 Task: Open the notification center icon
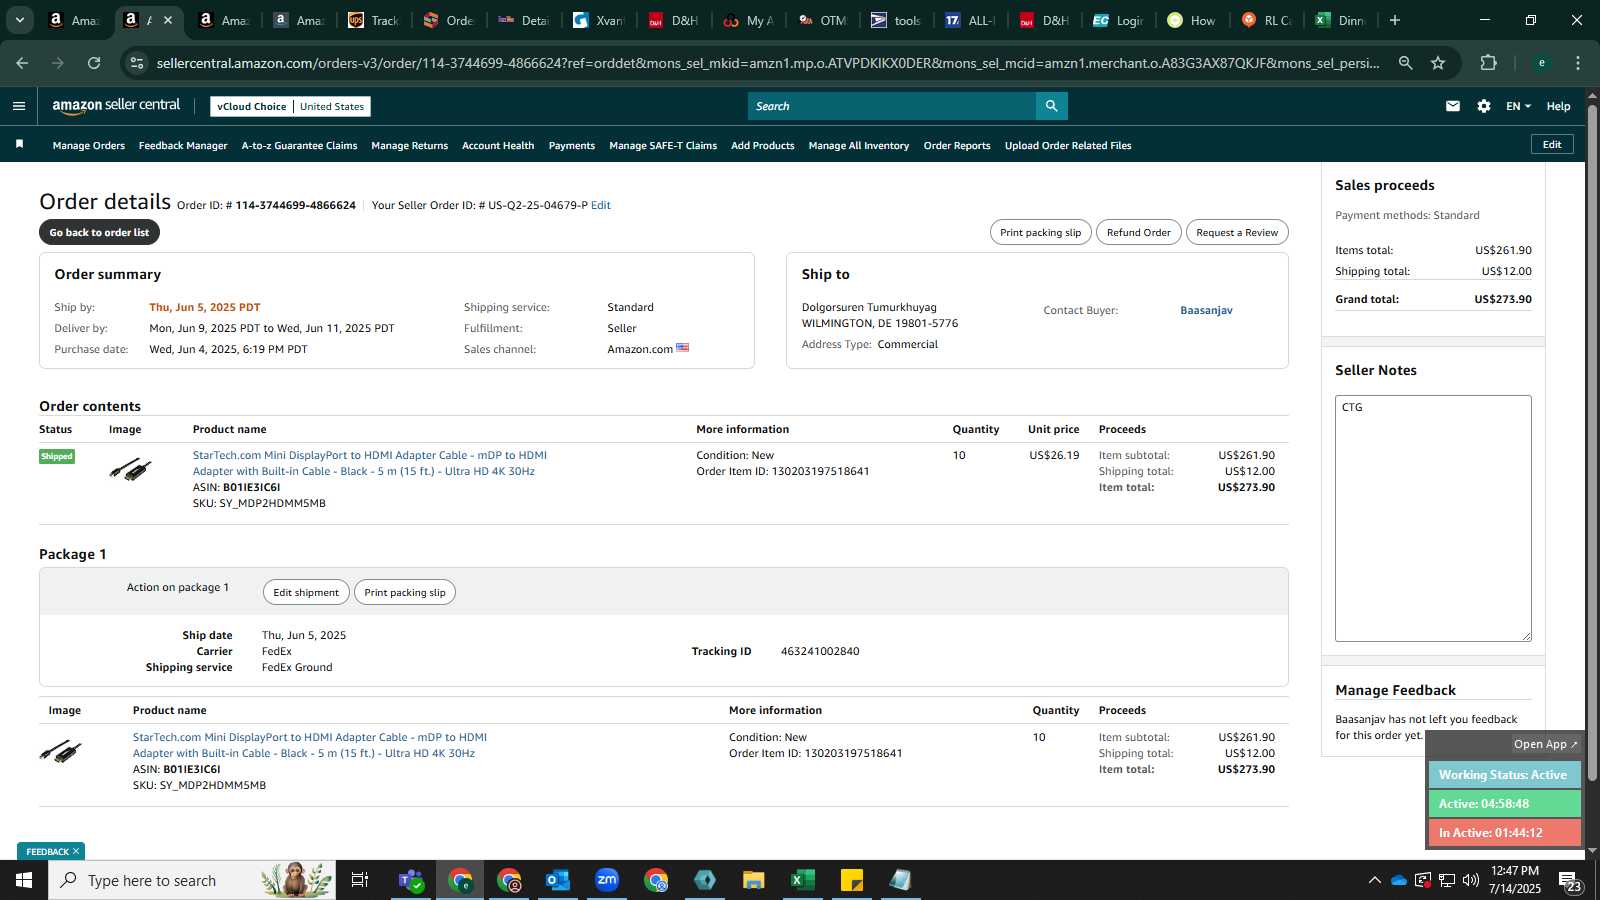click(x=1569, y=881)
